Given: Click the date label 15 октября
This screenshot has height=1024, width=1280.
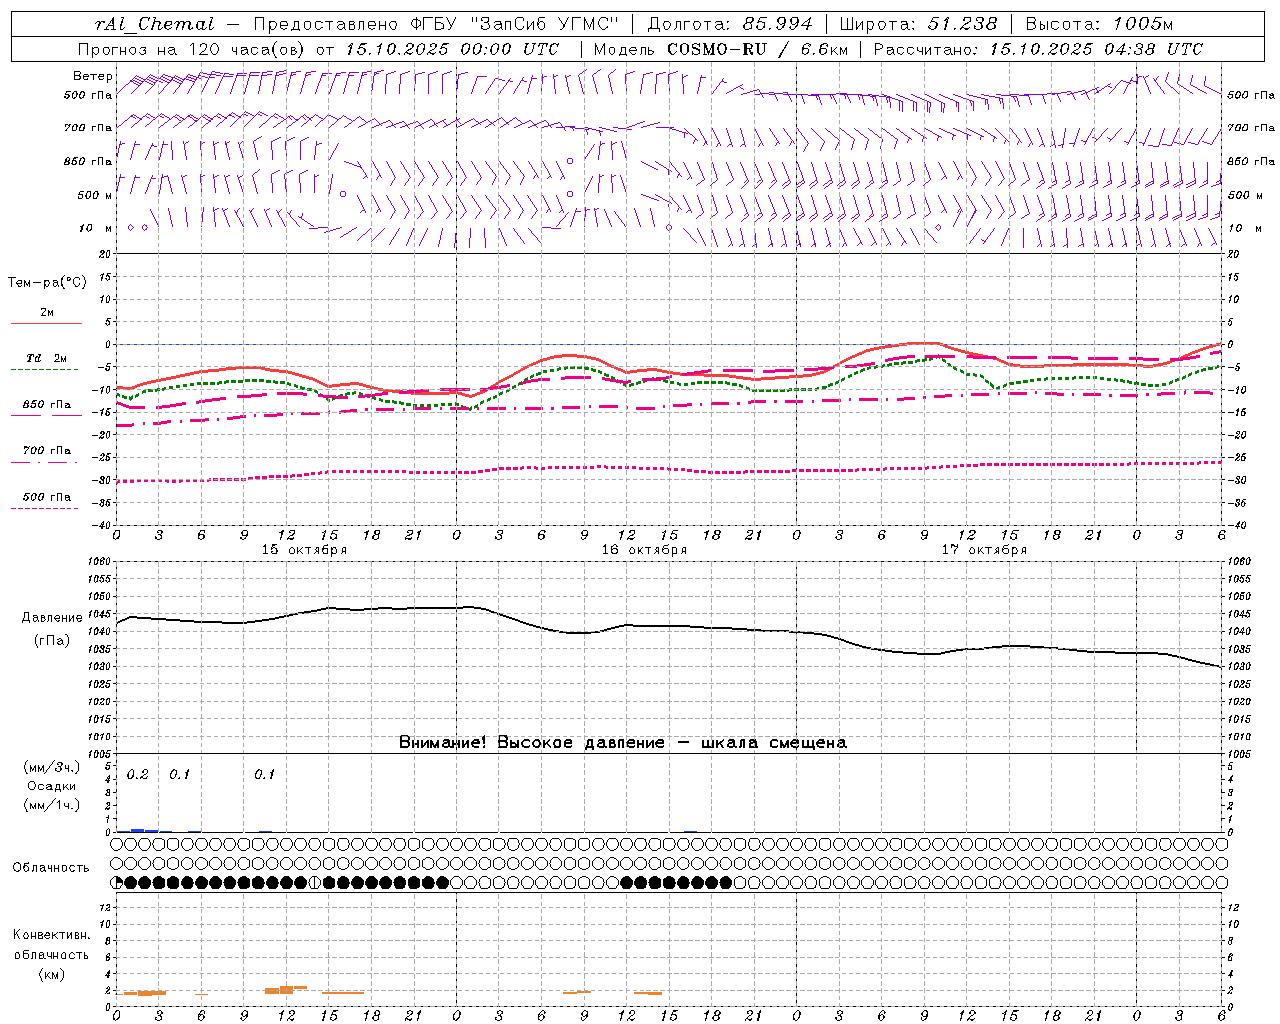Looking at the screenshot, I should [x=304, y=550].
